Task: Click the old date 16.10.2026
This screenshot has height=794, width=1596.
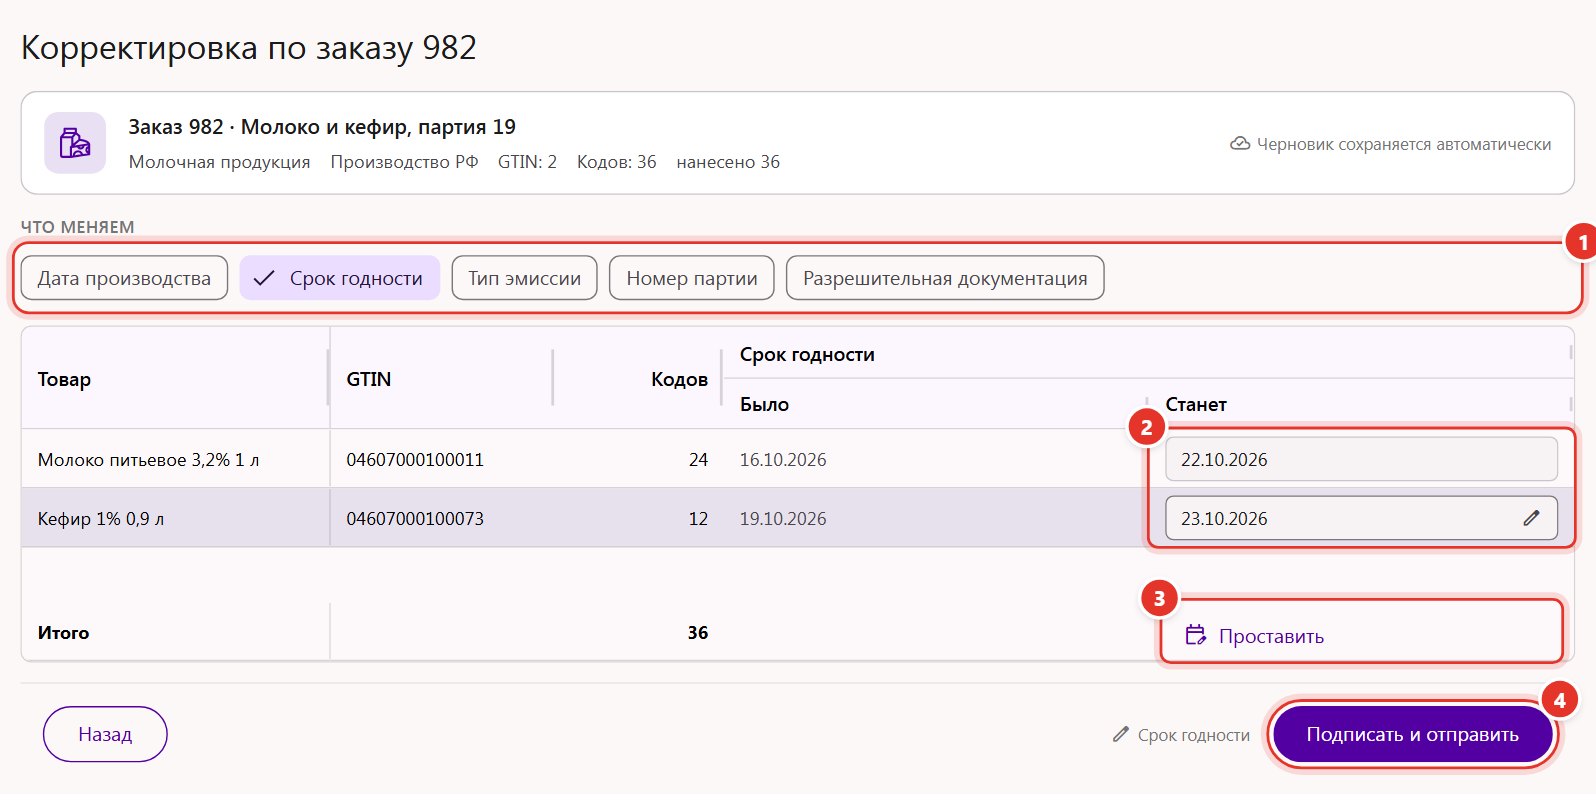Action: coord(783,460)
